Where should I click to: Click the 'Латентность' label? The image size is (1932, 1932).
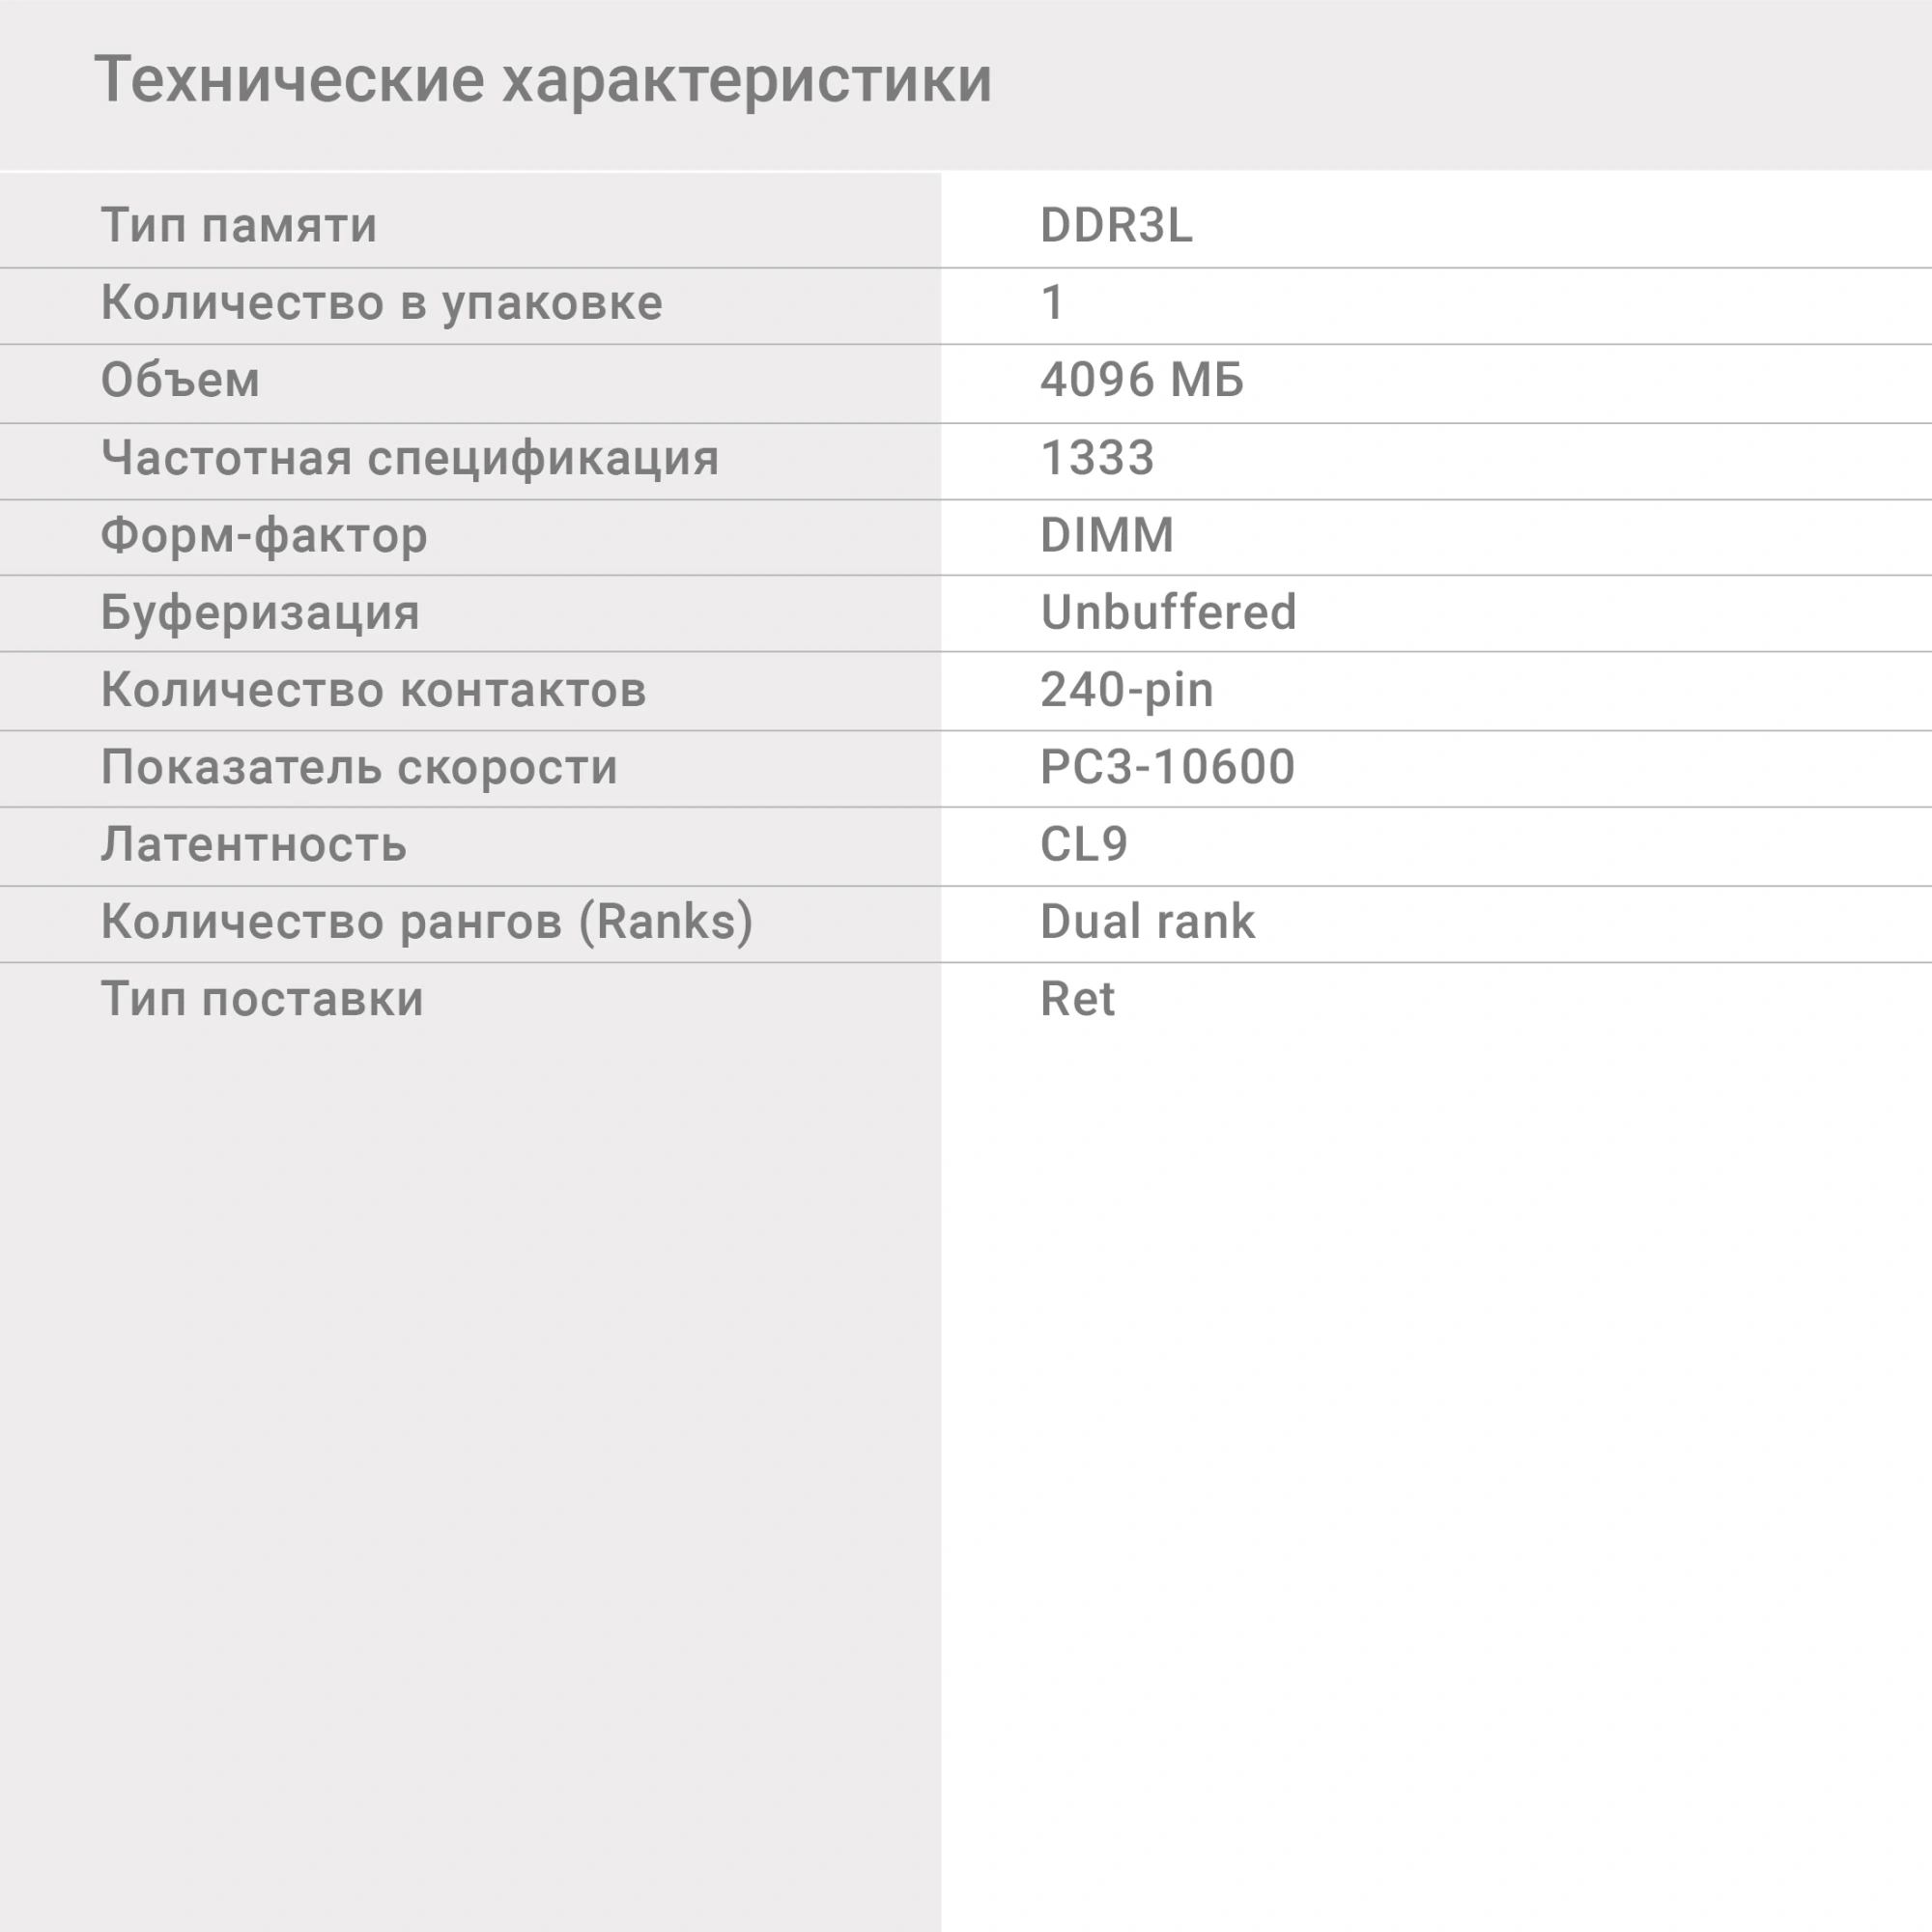254,845
